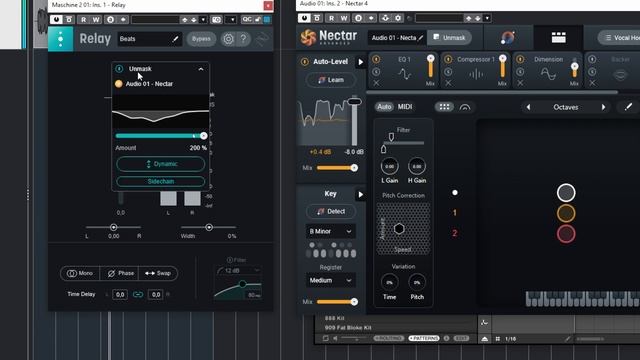Solo the EQ 1 module
640x360 pixels.
tap(376, 72)
